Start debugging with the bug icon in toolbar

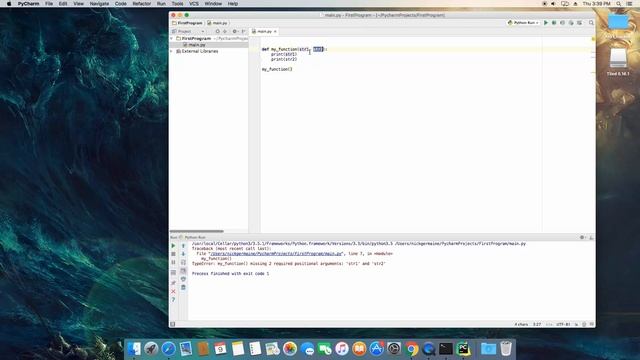(554, 23)
